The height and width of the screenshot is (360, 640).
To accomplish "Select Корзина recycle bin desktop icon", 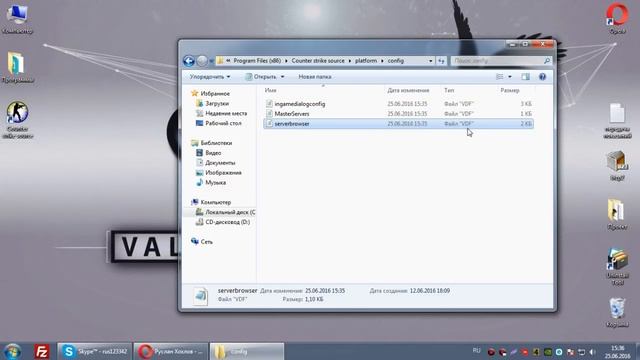I will point(617,313).
